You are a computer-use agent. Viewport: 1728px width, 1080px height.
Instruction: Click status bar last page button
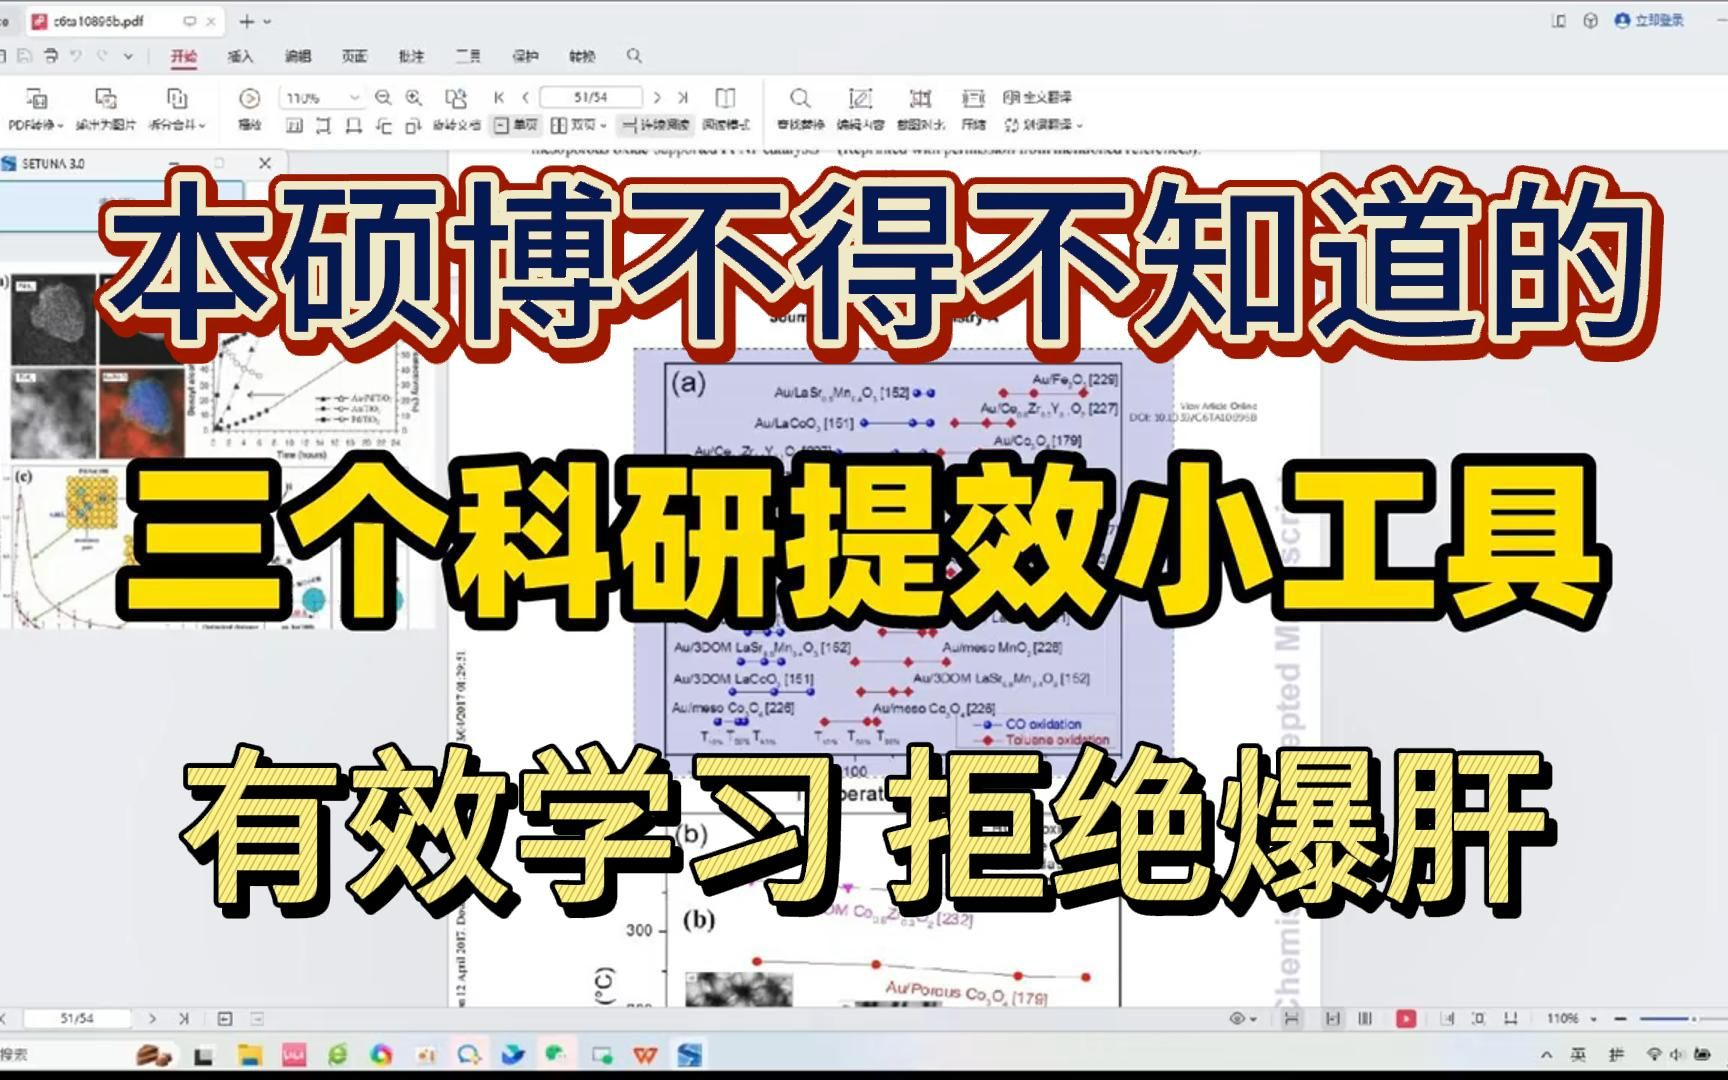click(184, 1018)
